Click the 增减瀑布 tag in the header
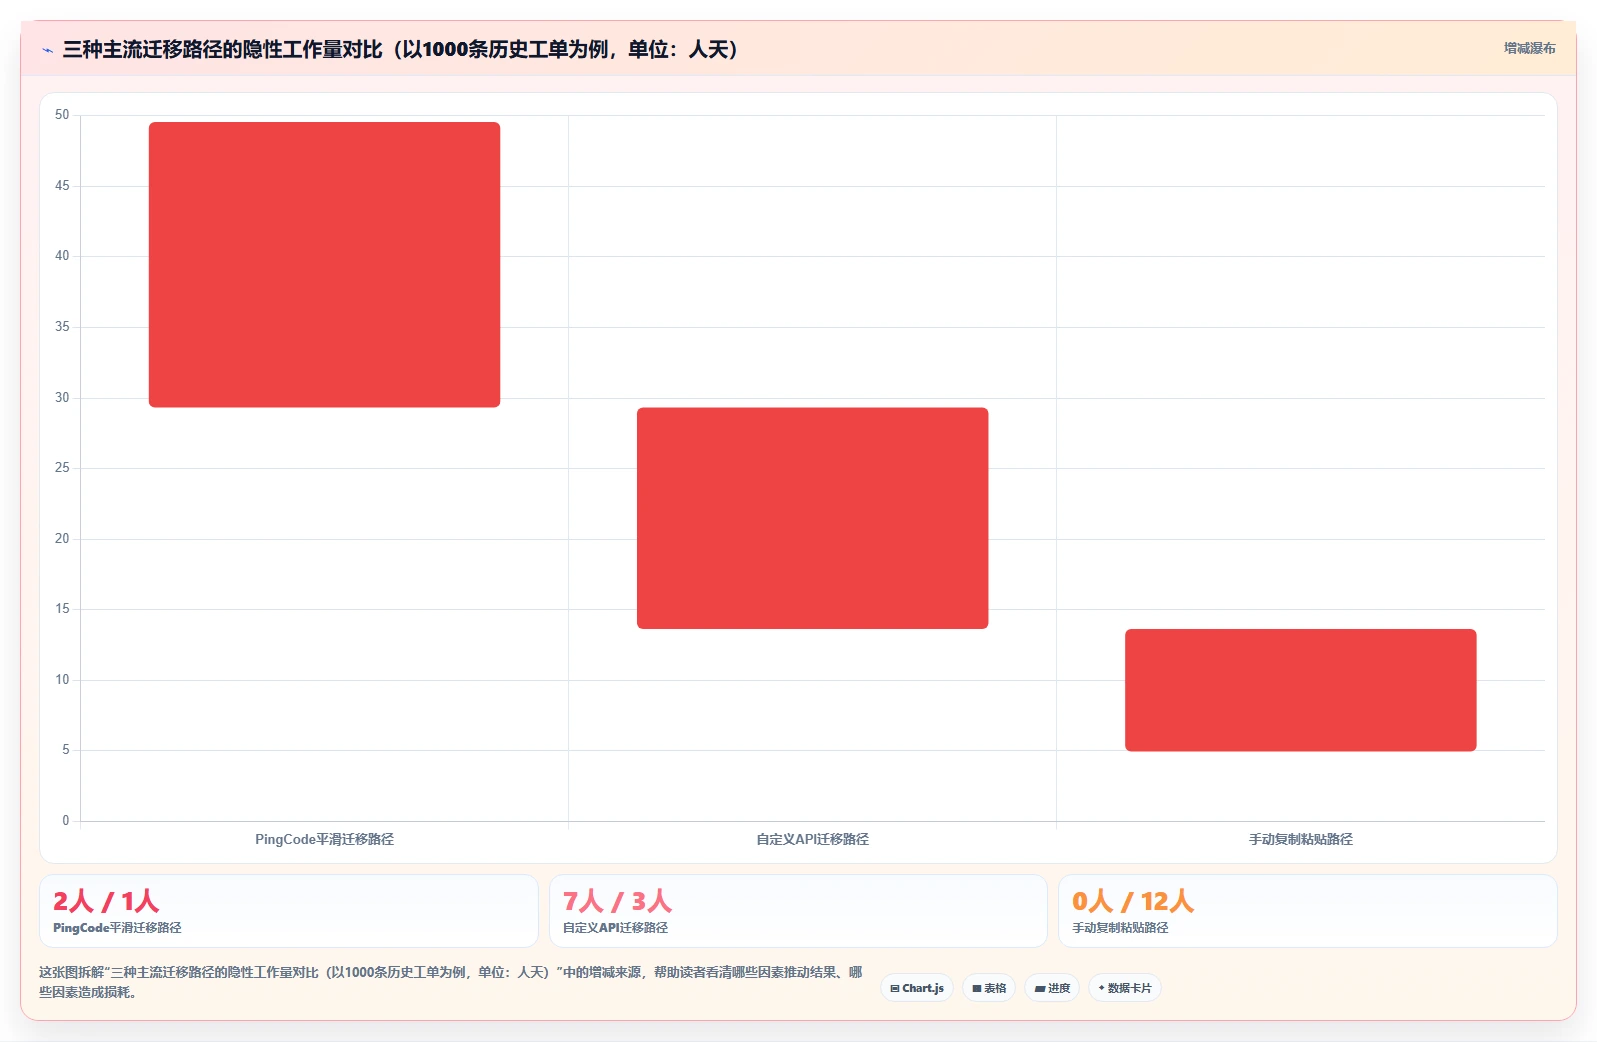The height and width of the screenshot is (1042, 1597). coord(1529,48)
